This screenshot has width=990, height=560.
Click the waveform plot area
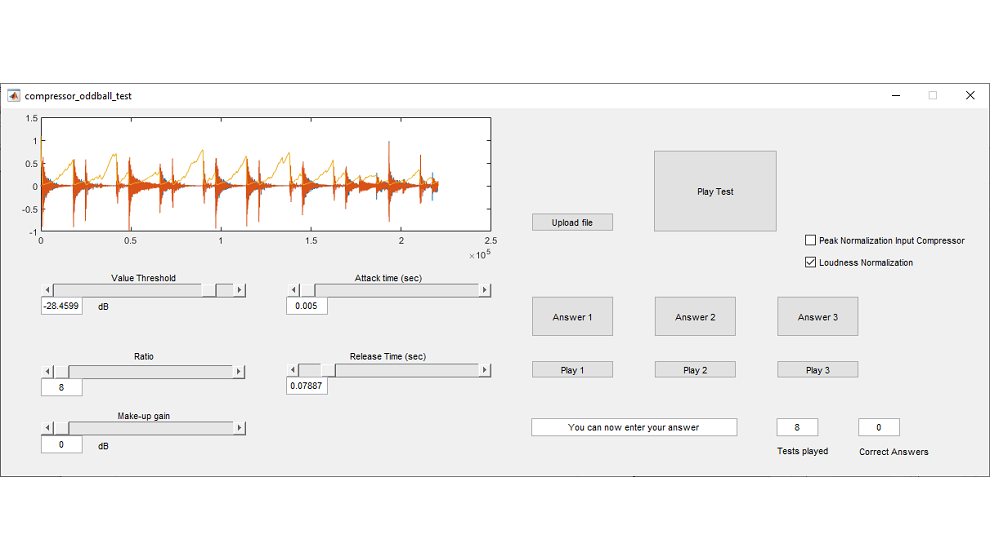[266, 174]
